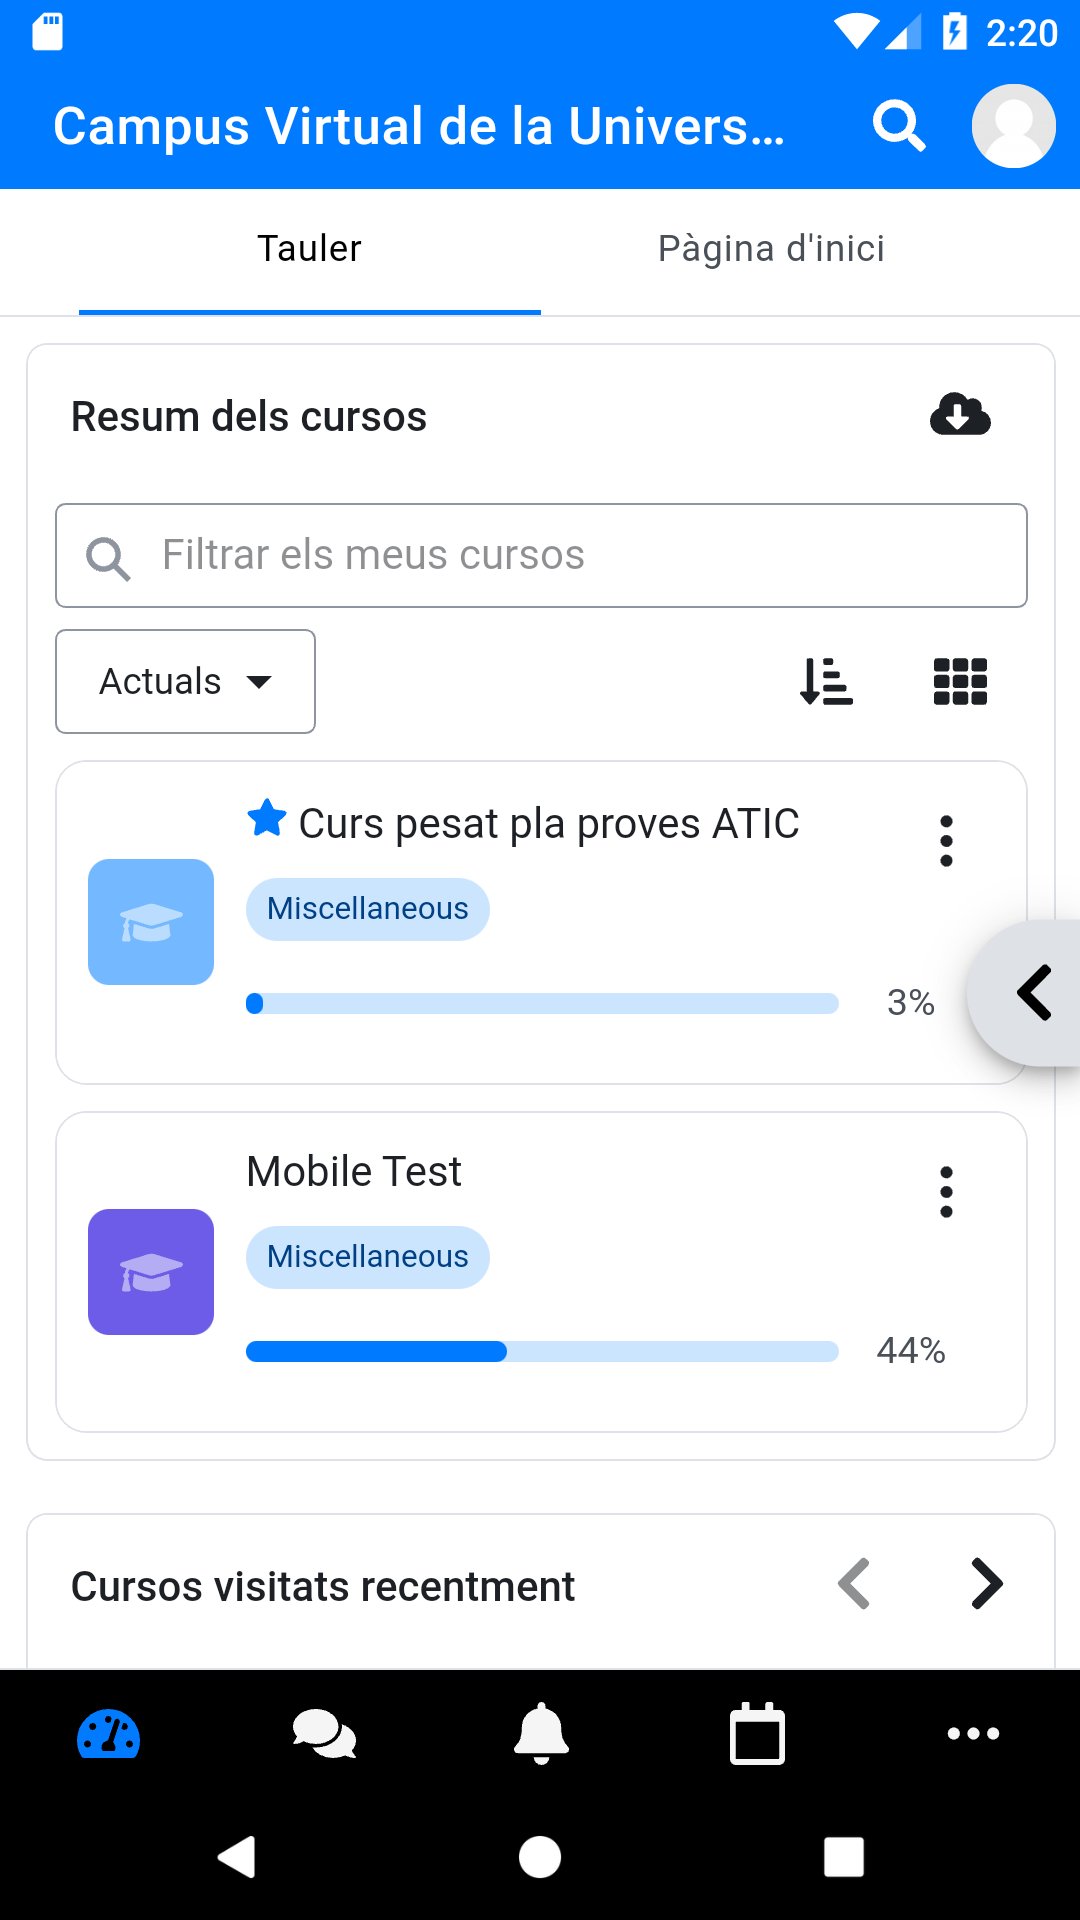Viewport: 1080px width, 1920px height.
Task: Click the download courses cloud icon
Action: pyautogui.click(x=959, y=415)
